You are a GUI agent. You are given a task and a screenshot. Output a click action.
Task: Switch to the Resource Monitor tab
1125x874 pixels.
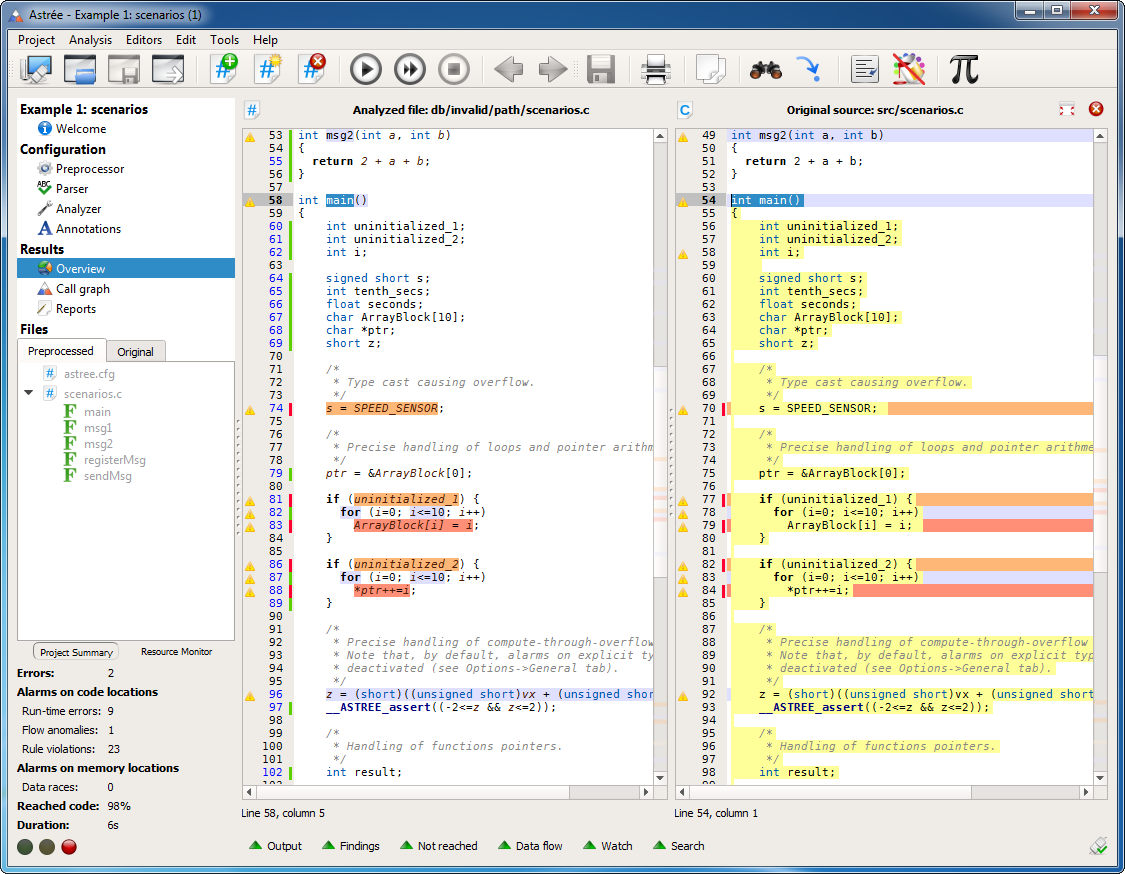click(176, 652)
